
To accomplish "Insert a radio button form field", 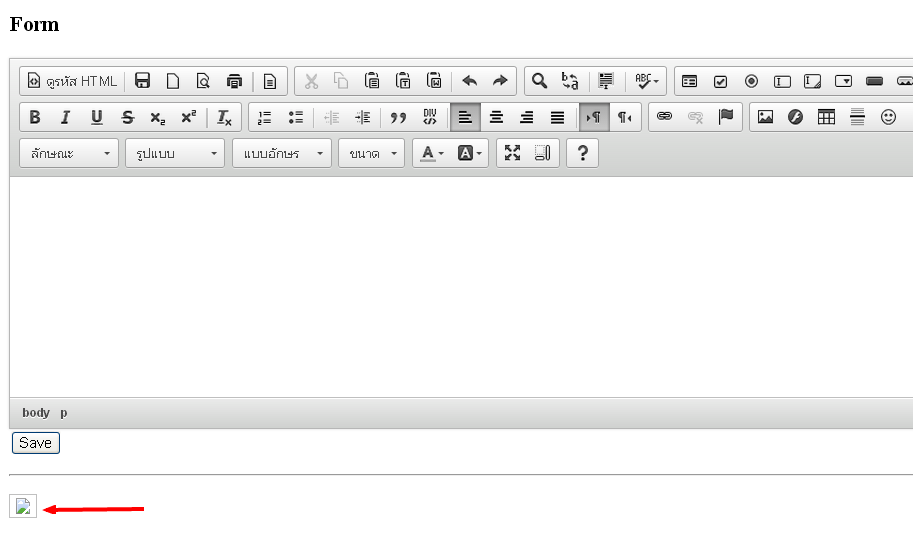I will (751, 81).
